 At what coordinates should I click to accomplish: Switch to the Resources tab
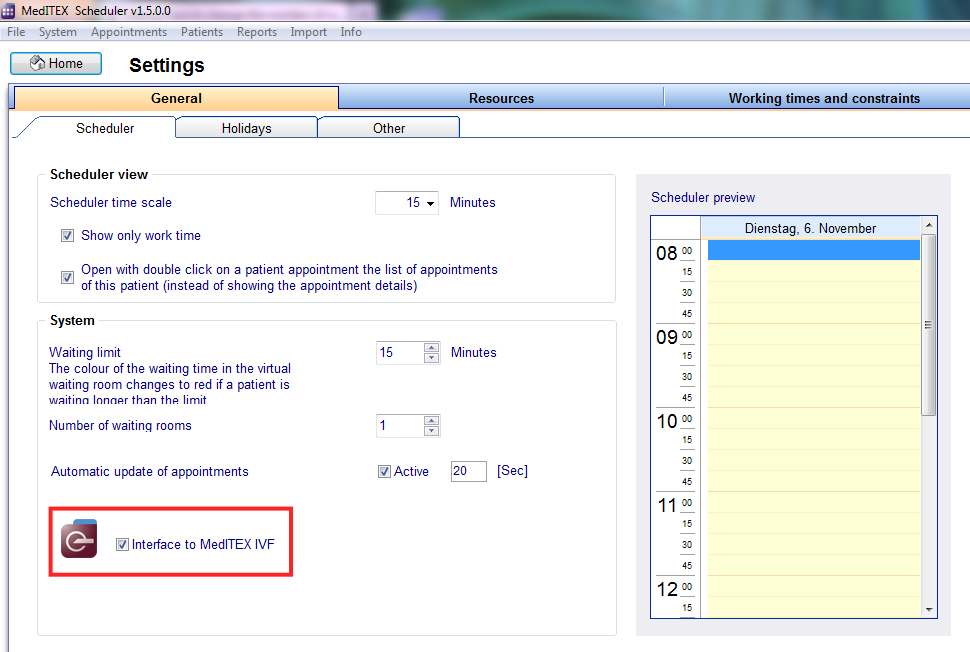[x=501, y=98]
